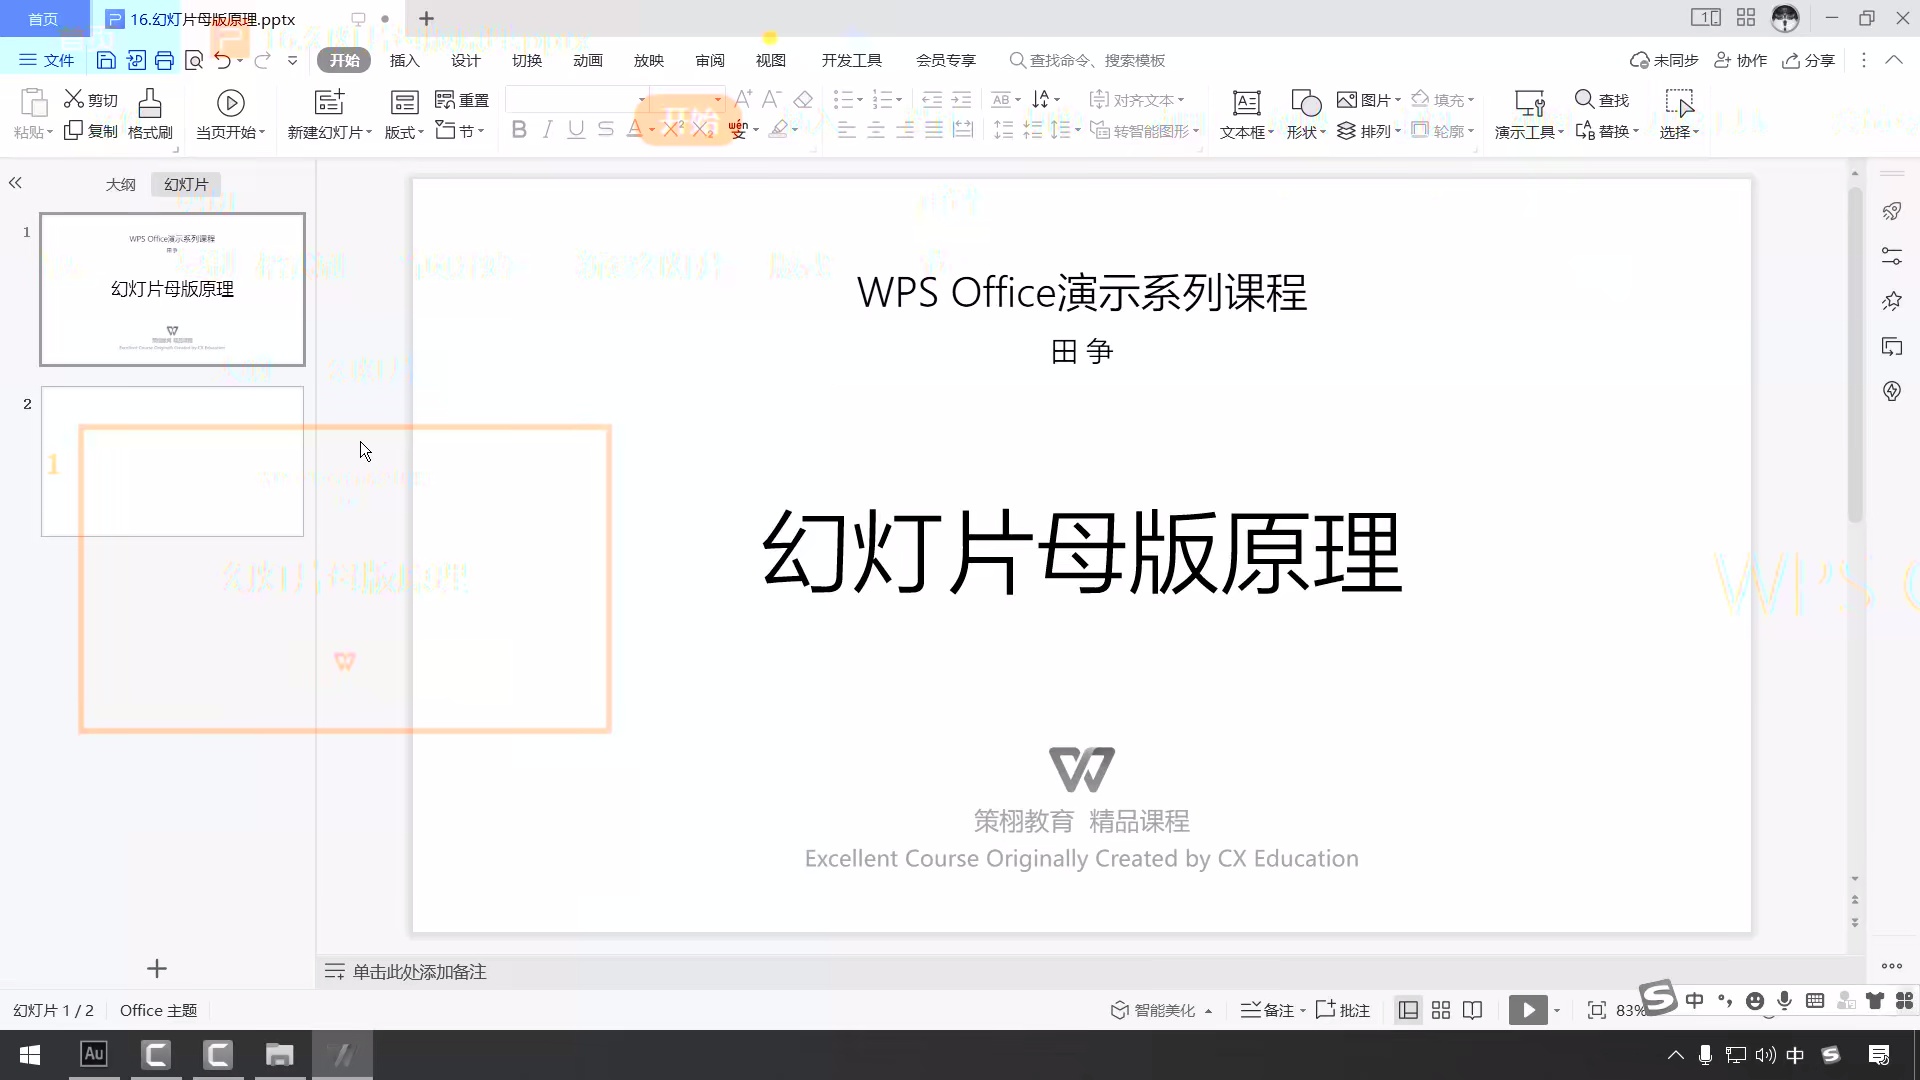1920x1080 pixels.
Task: Toggle notes pane (备注) in status bar
Action: [1273, 1010]
